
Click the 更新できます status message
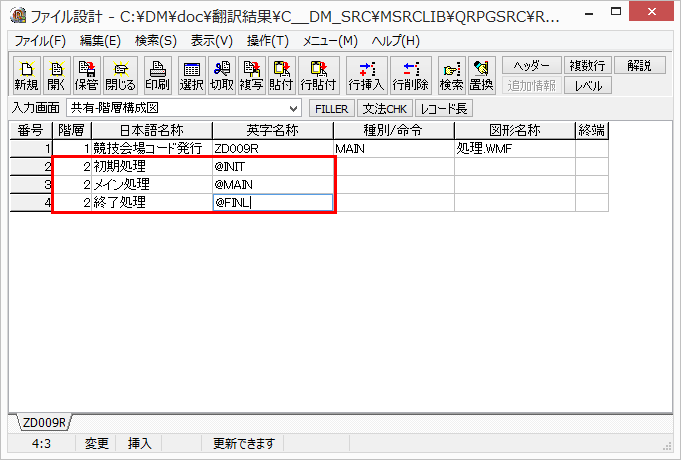coord(244,443)
